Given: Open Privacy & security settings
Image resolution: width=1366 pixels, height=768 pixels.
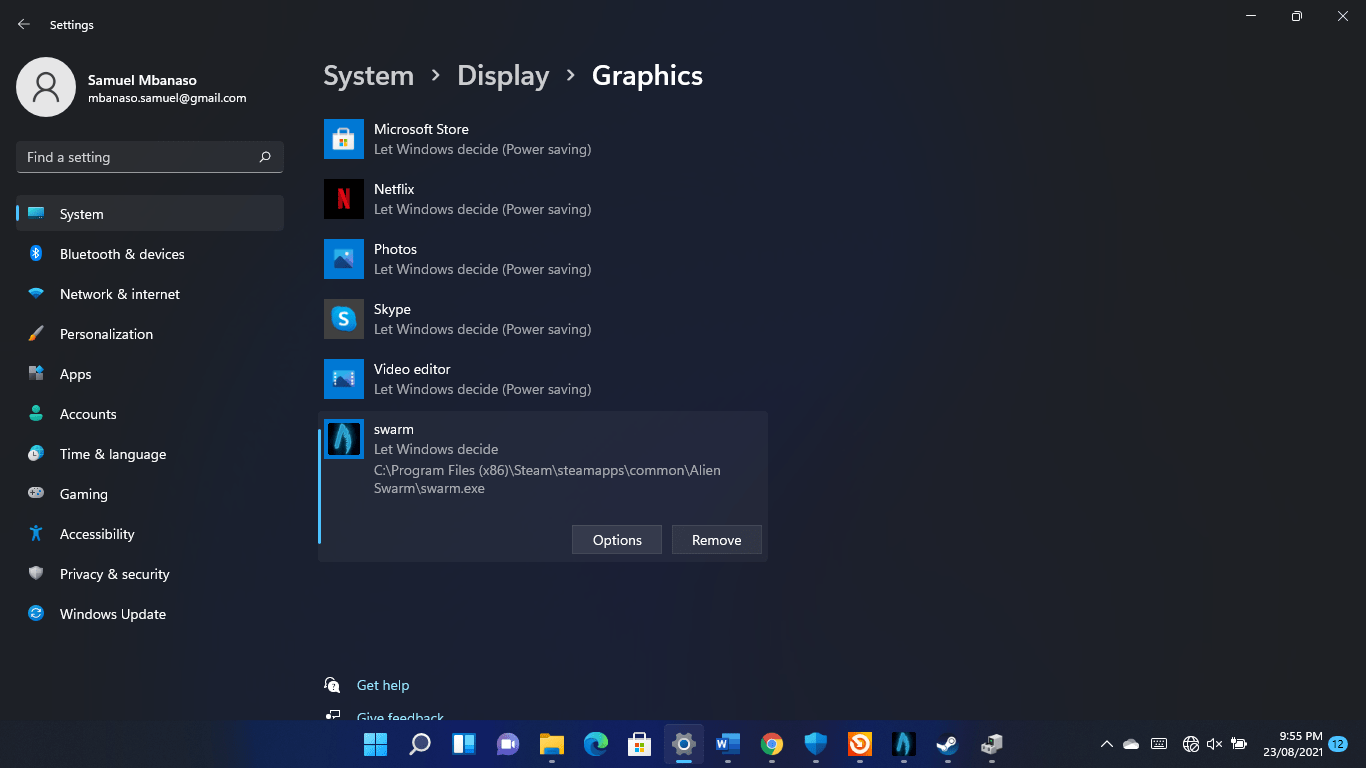Looking at the screenshot, I should click(150, 574).
